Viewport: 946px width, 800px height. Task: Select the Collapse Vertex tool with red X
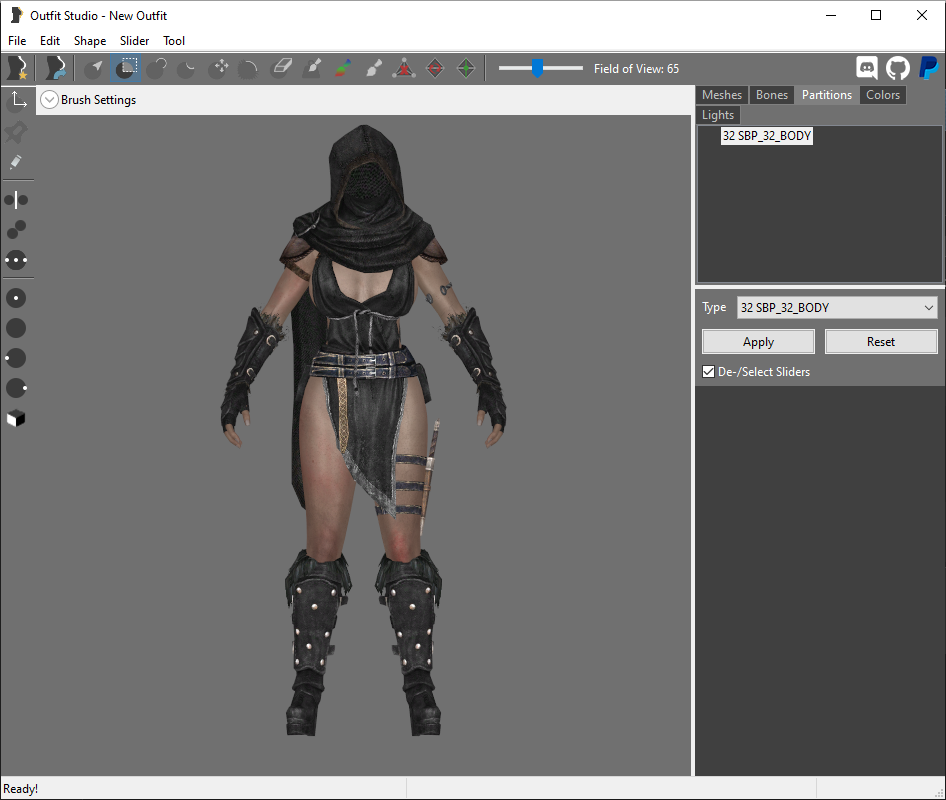(404, 68)
